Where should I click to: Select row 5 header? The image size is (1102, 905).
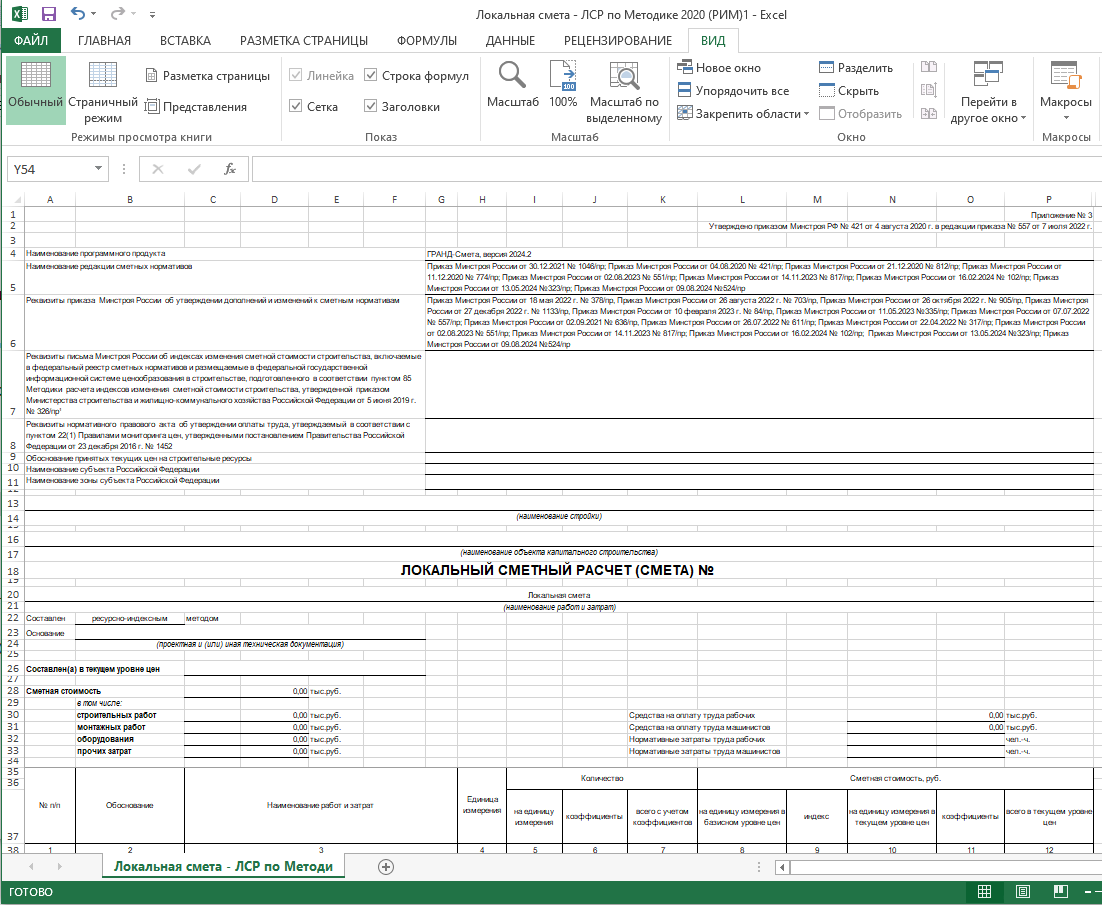pos(13,278)
